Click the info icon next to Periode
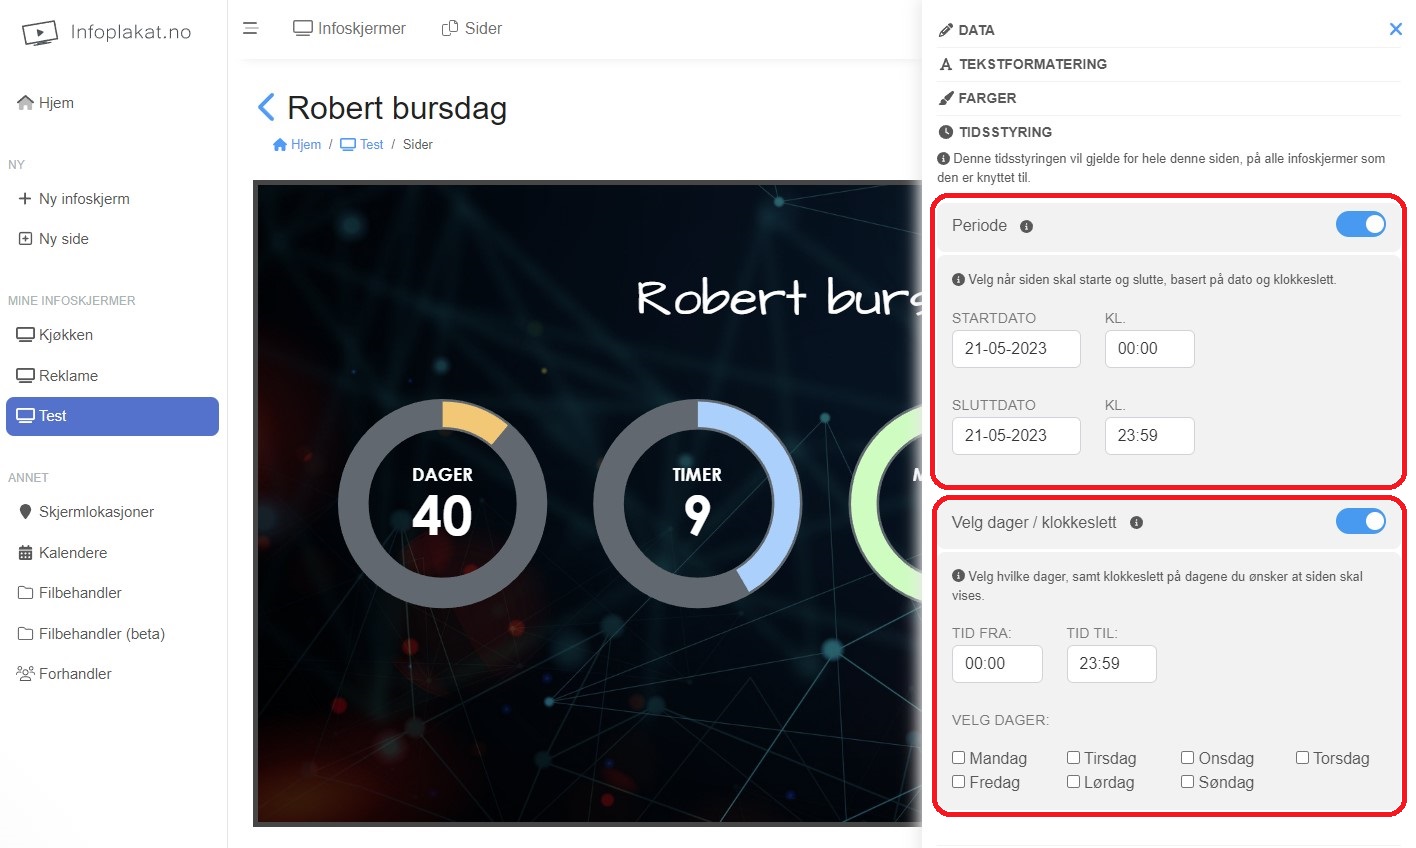This screenshot has width=1416, height=848. click(1026, 226)
